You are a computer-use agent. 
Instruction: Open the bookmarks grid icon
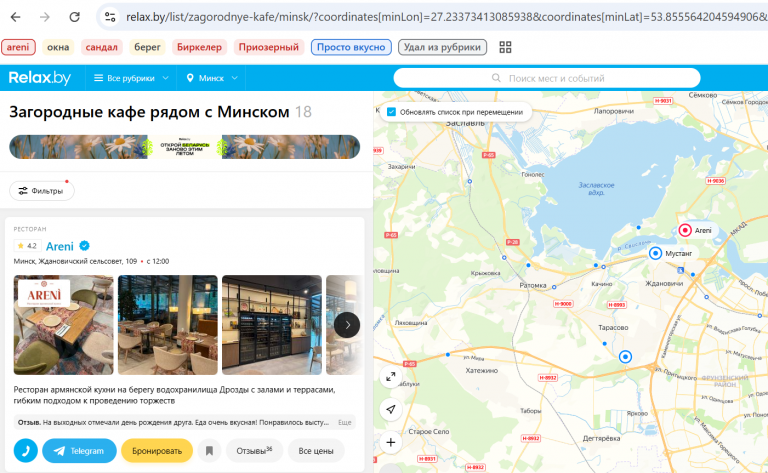pos(505,47)
